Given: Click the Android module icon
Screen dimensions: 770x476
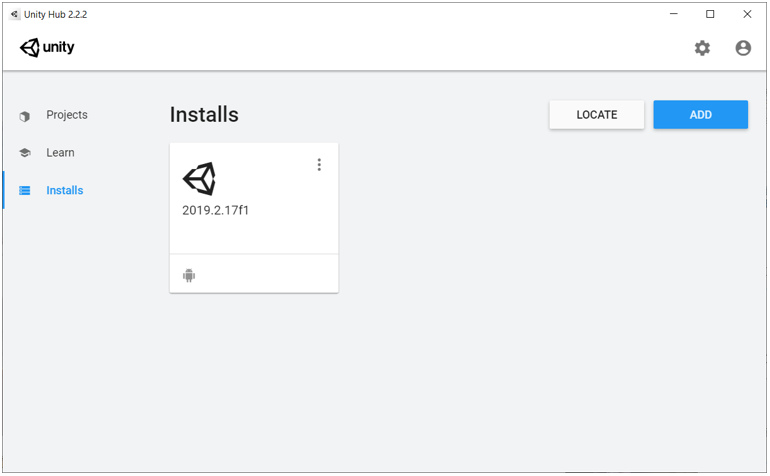Looking at the screenshot, I should click(189, 275).
